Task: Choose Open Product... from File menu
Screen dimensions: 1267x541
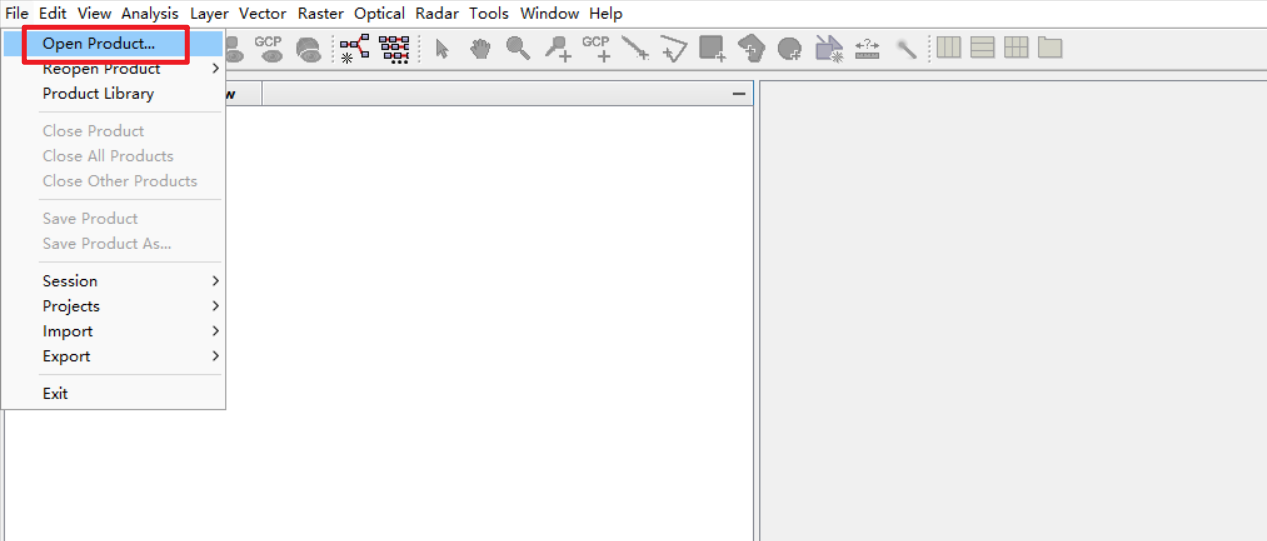Action: pyautogui.click(x=113, y=44)
